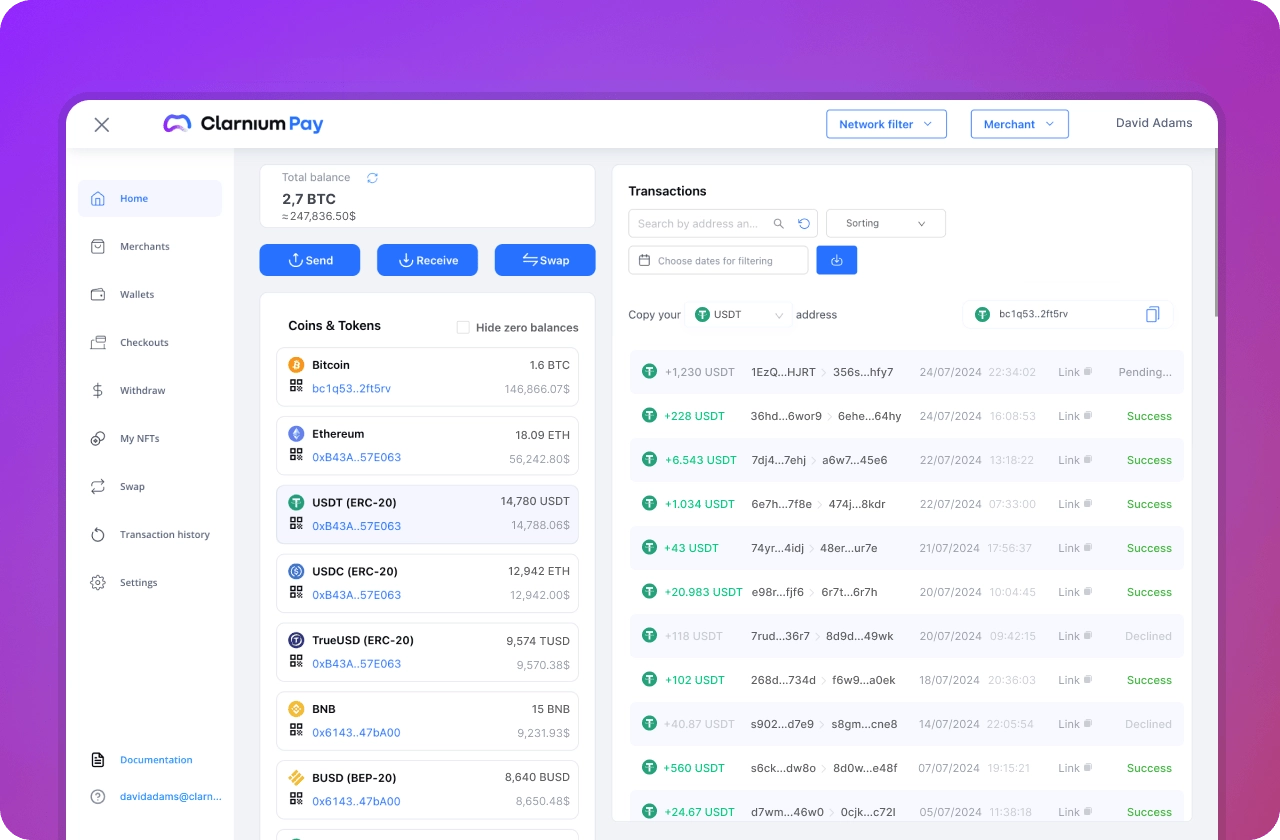The image size is (1280, 840).
Task: Click the copy address icon for bc1q53..2ft5rv
Action: [1152, 315]
